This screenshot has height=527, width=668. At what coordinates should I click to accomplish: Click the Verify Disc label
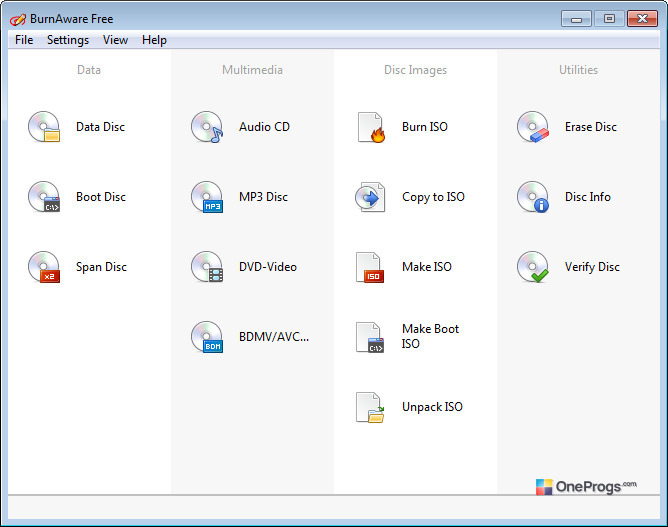[592, 267]
